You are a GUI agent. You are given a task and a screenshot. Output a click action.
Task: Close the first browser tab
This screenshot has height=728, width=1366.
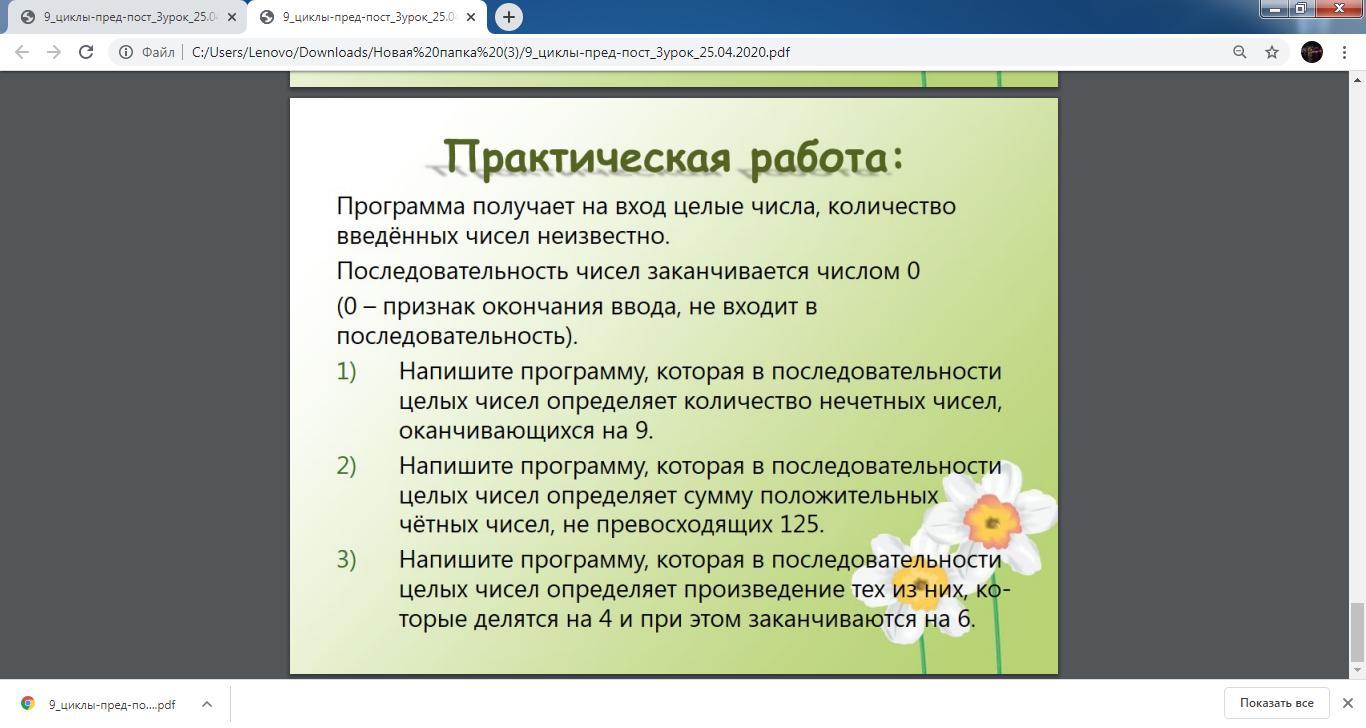coord(232,17)
